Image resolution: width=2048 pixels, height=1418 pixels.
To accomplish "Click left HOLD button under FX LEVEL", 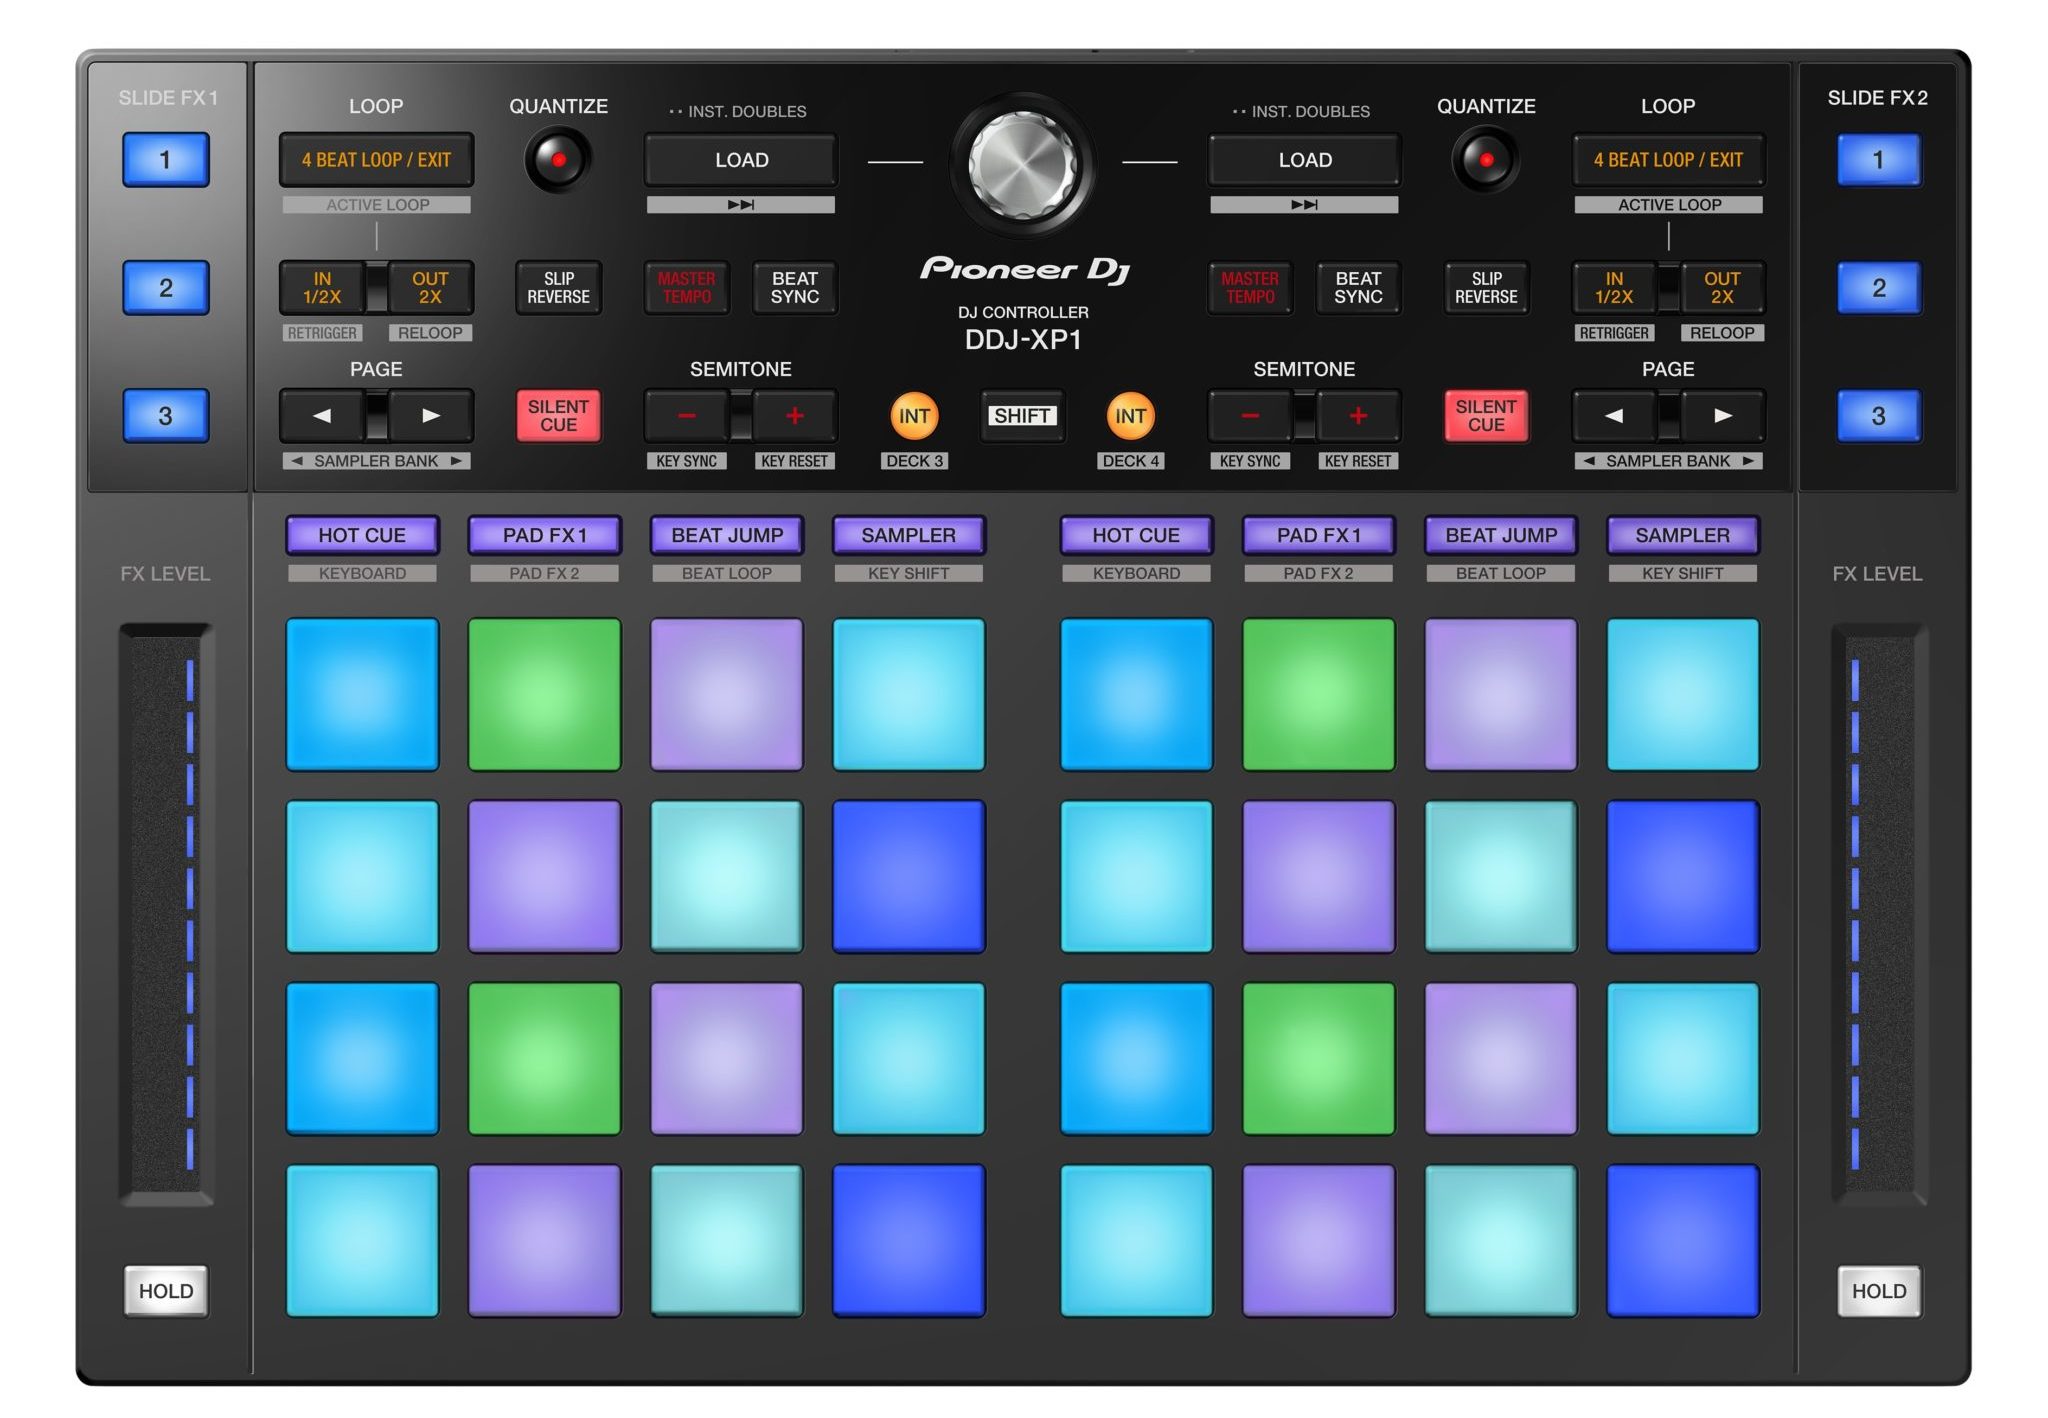I will coord(166,1291).
